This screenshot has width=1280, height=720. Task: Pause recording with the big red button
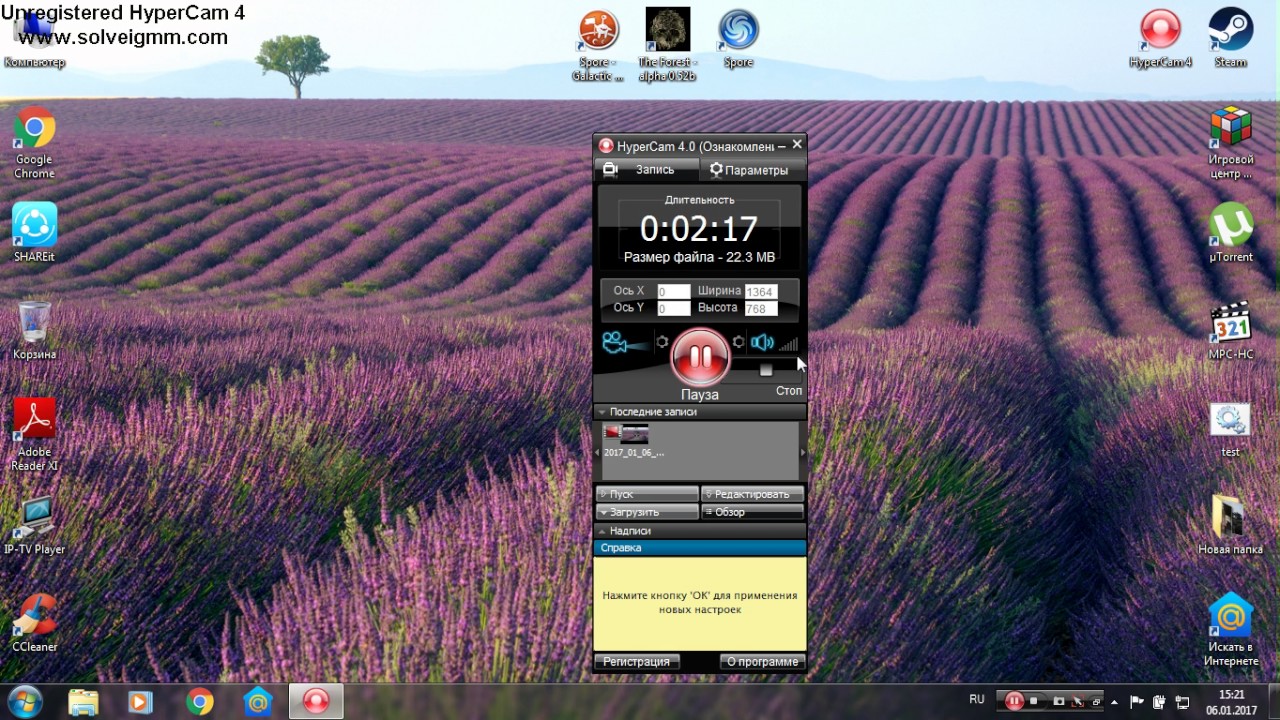pyautogui.click(x=700, y=357)
